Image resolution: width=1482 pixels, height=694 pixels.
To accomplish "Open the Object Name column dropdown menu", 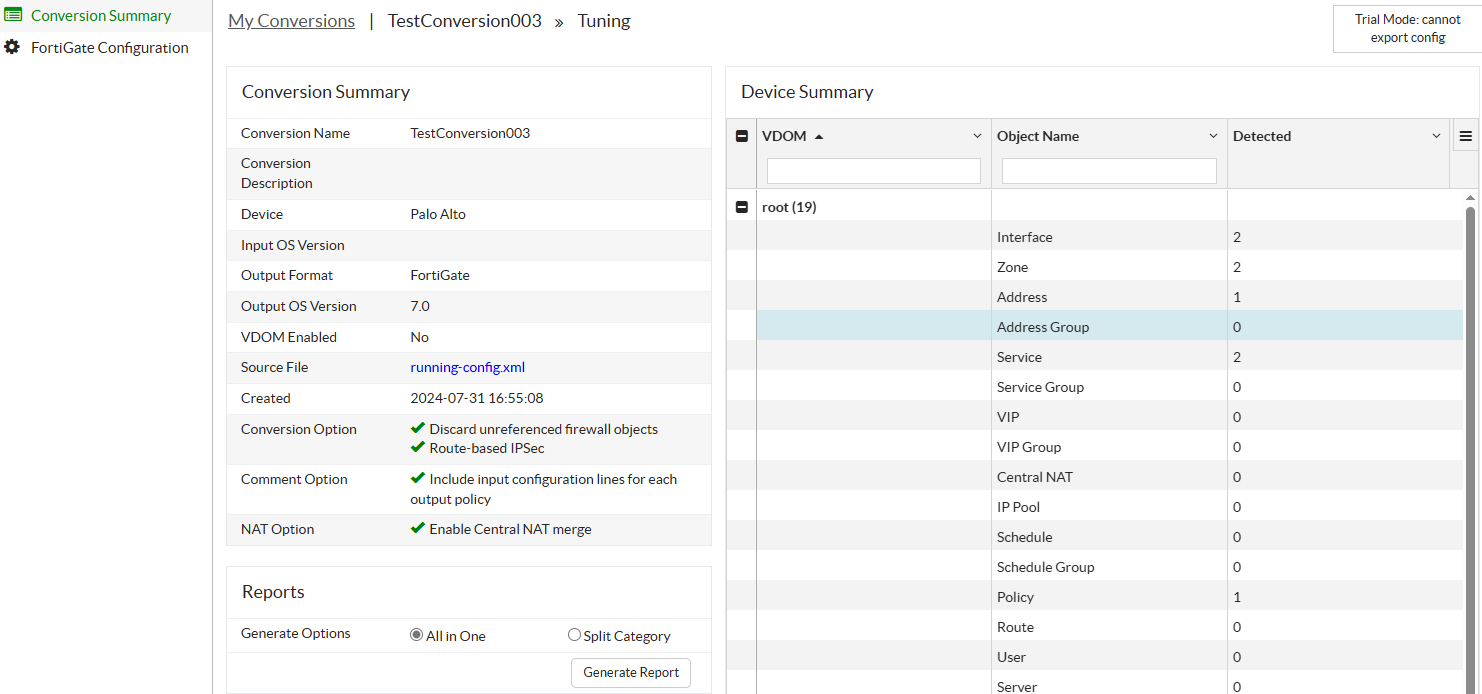I will click(x=1213, y=136).
